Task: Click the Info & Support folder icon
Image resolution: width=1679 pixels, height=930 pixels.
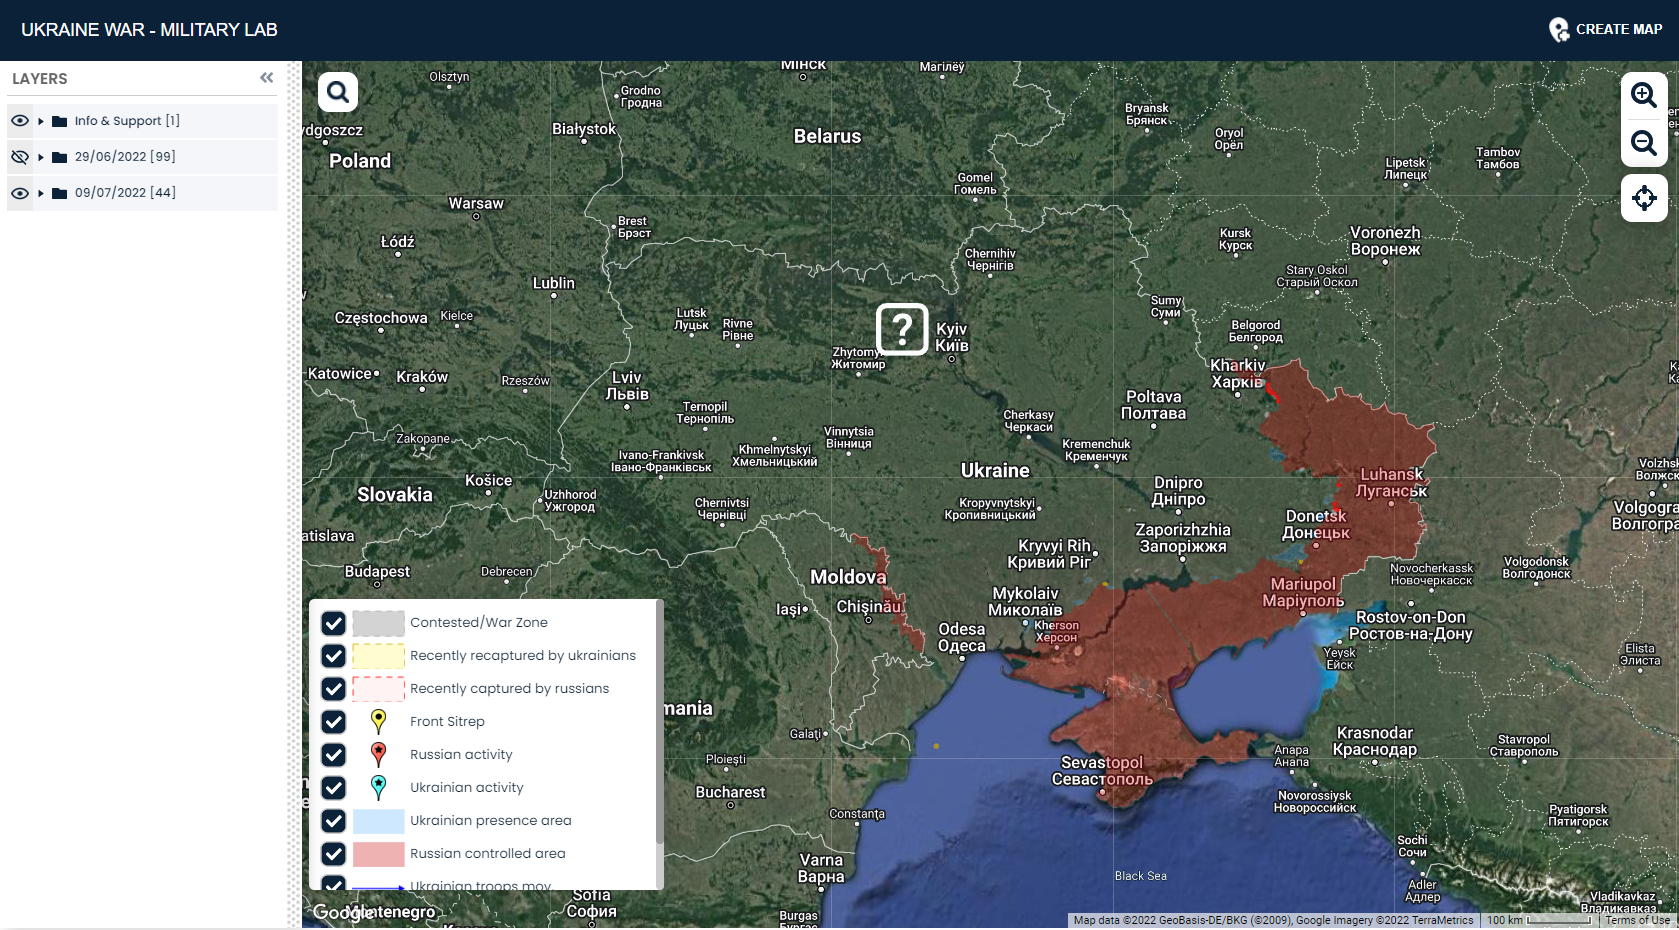Action: click(x=60, y=121)
